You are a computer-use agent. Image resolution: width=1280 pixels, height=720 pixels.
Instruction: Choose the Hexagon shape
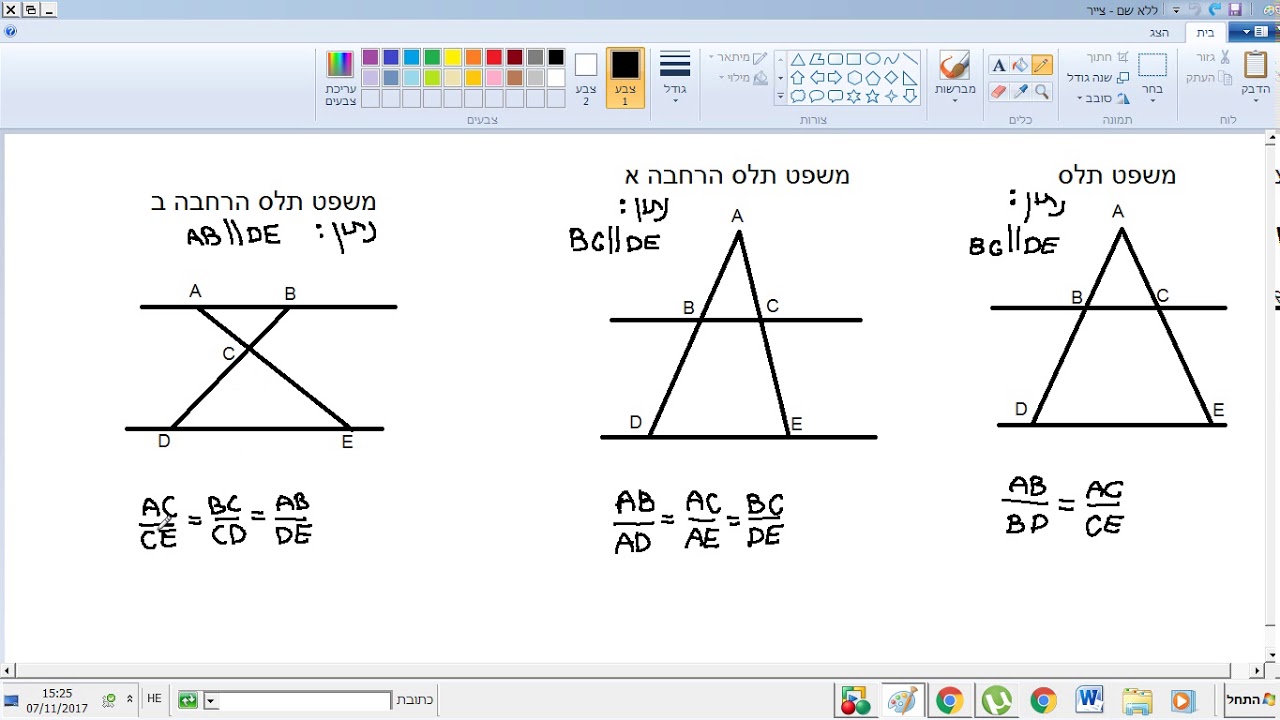click(854, 77)
